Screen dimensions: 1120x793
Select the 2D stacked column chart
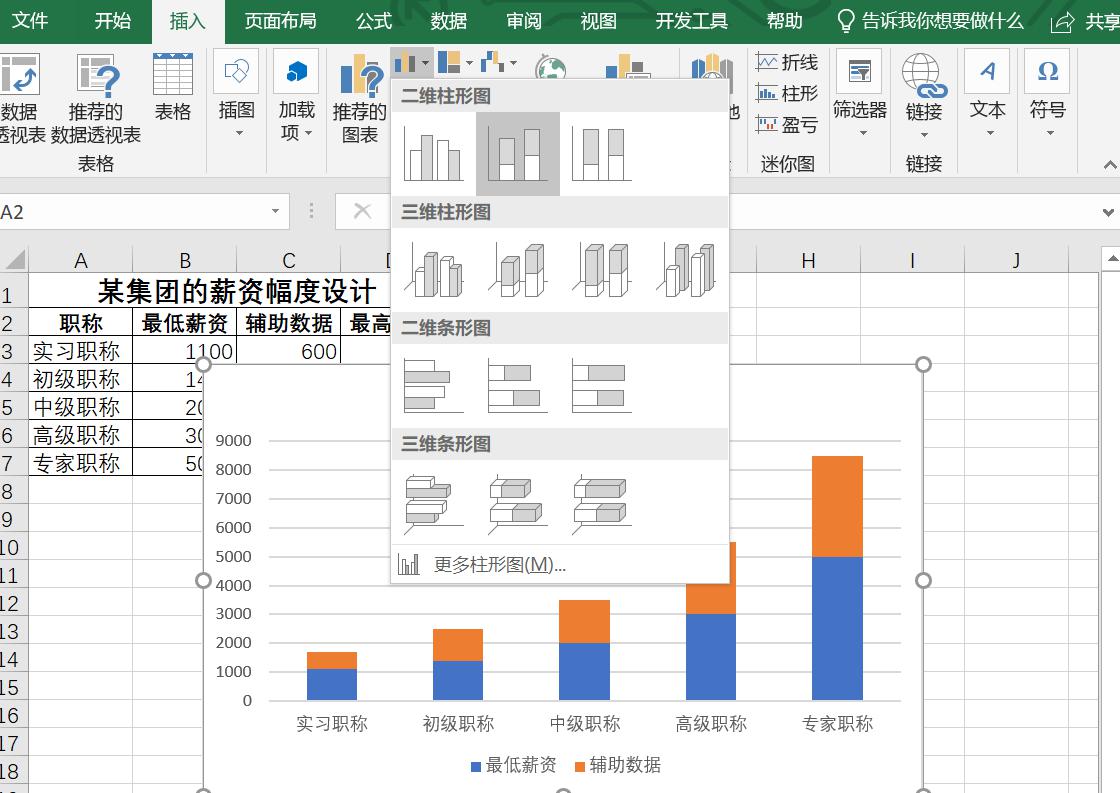click(x=518, y=154)
